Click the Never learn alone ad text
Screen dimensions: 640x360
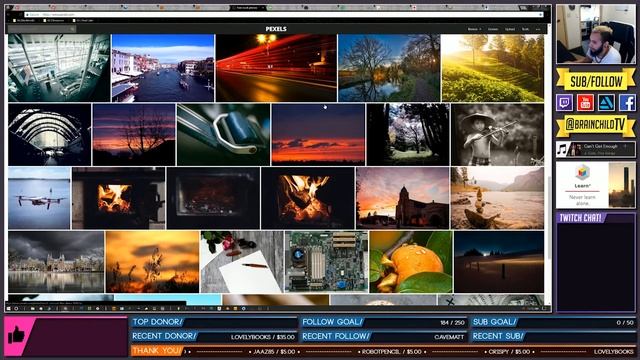(x=582, y=200)
